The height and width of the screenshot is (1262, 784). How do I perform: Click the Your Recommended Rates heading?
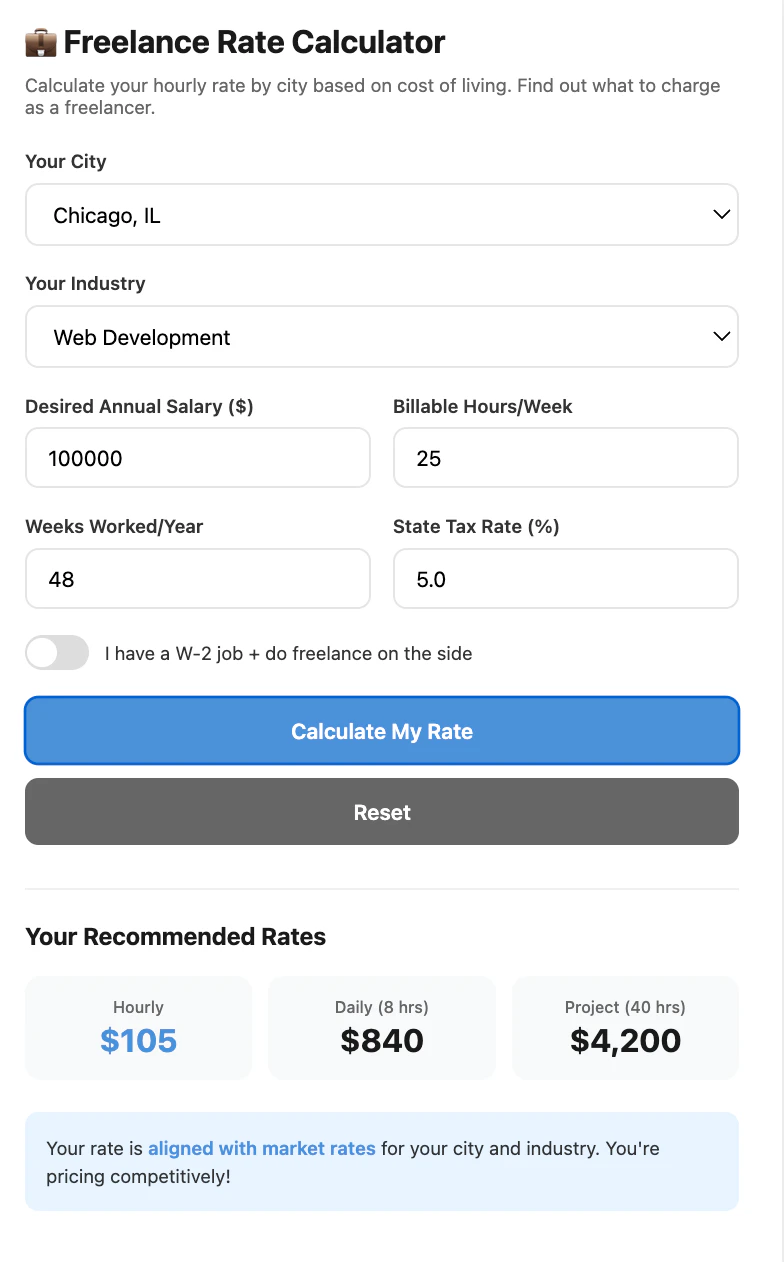pos(175,937)
